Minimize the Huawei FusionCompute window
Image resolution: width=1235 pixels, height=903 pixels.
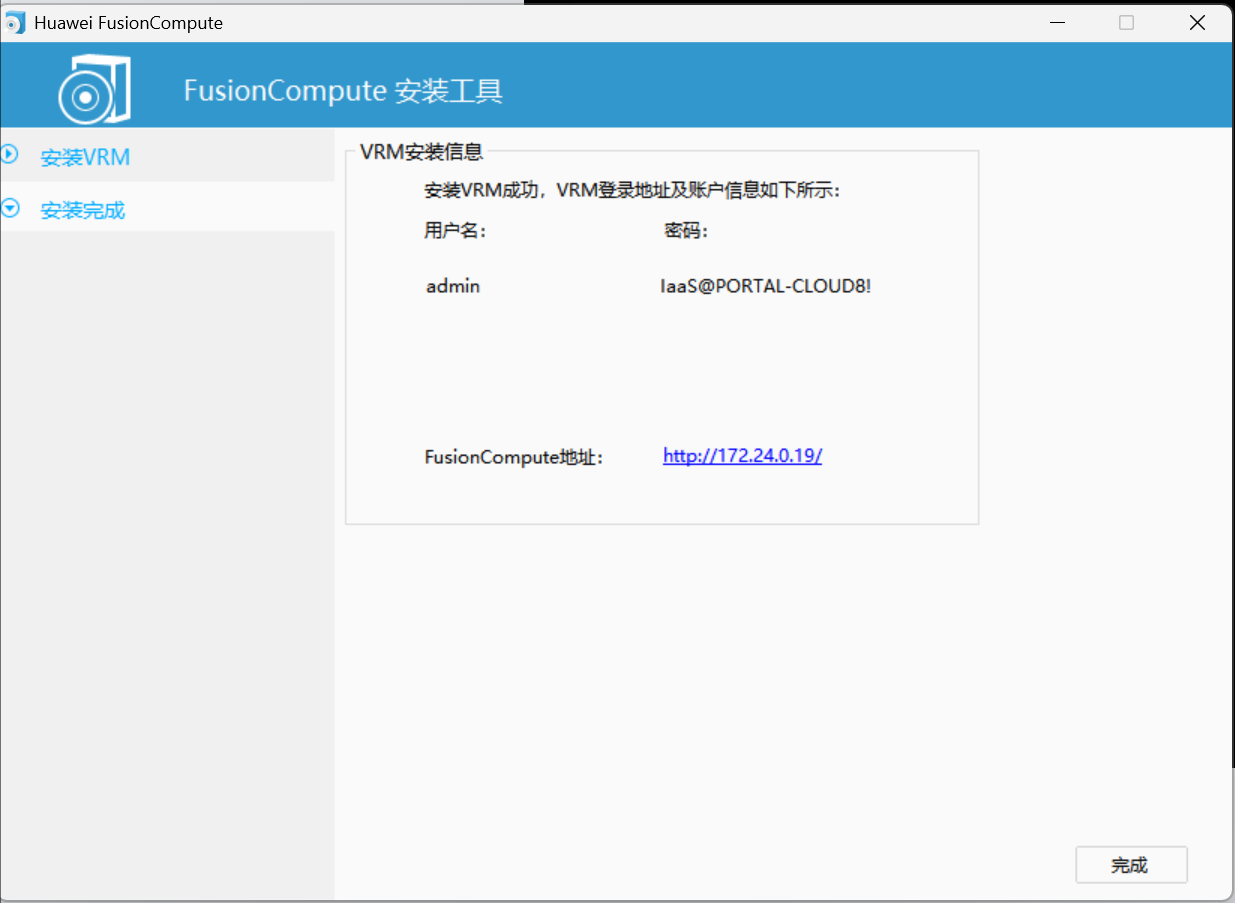point(1058,22)
